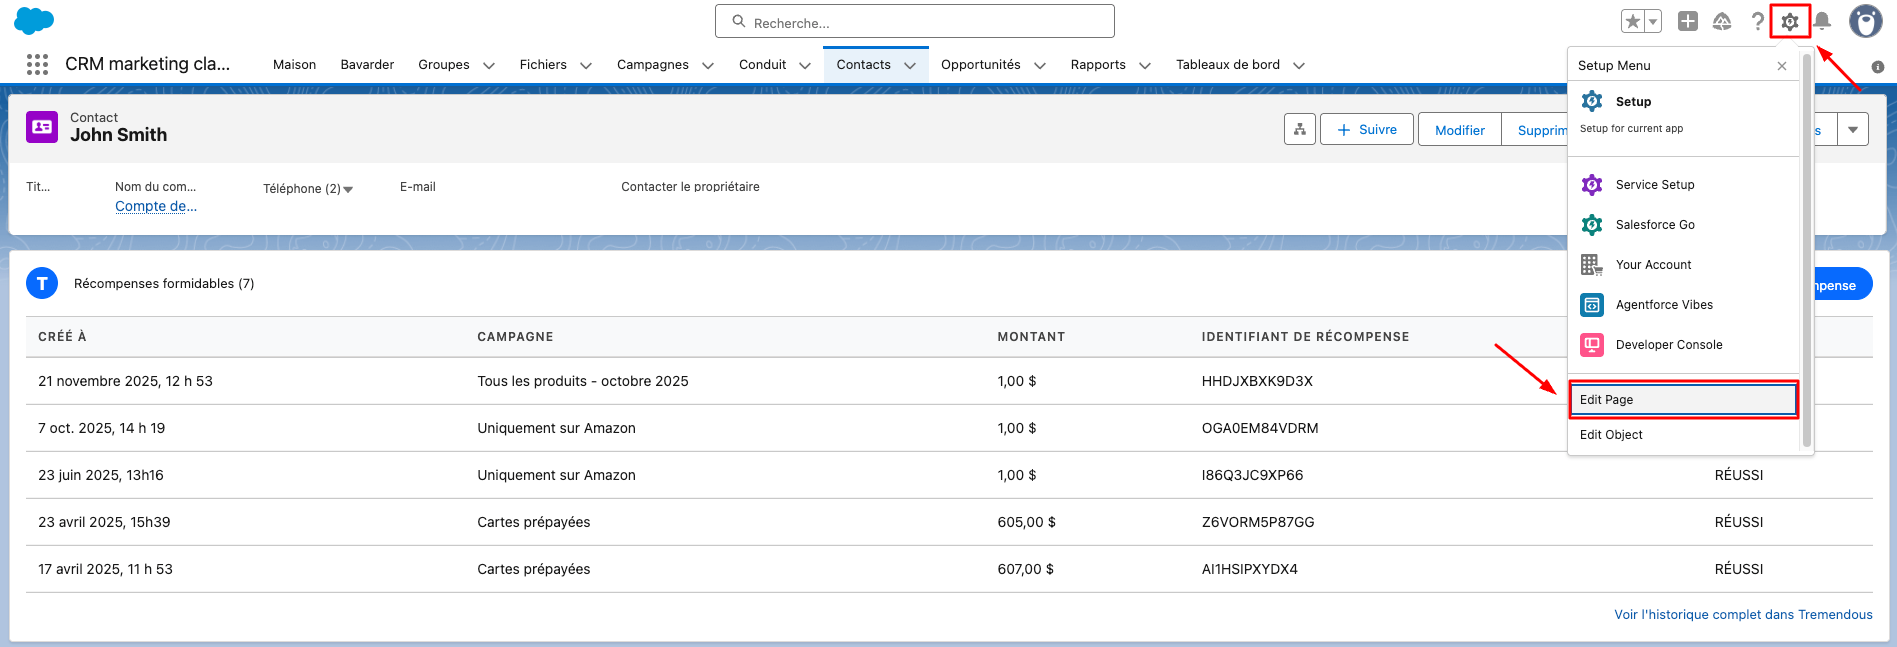1897x647 pixels.
Task: Open the App Launcher grid icon
Action: click(37, 65)
